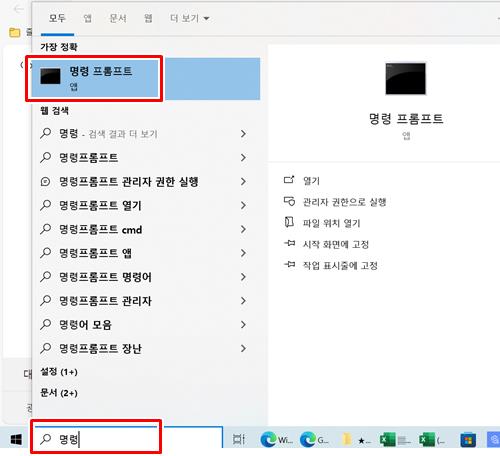The width and height of the screenshot is (500, 456).
Task: Open Task View on the taskbar
Action: [239, 439]
